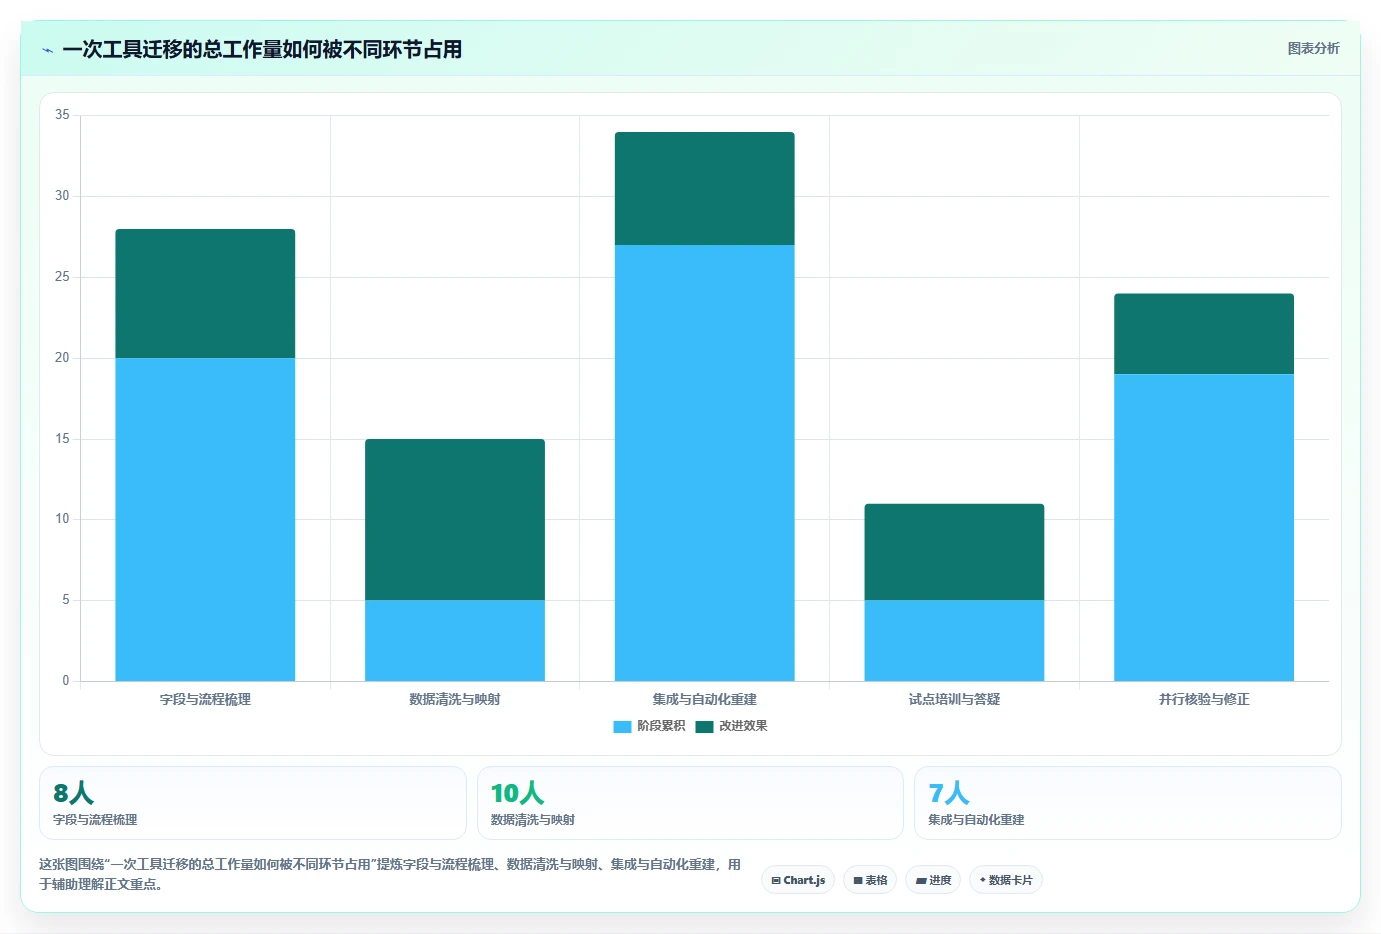
Task: Click 集成与自动化重建 caption in the 7人 card
Action: click(x=976, y=820)
